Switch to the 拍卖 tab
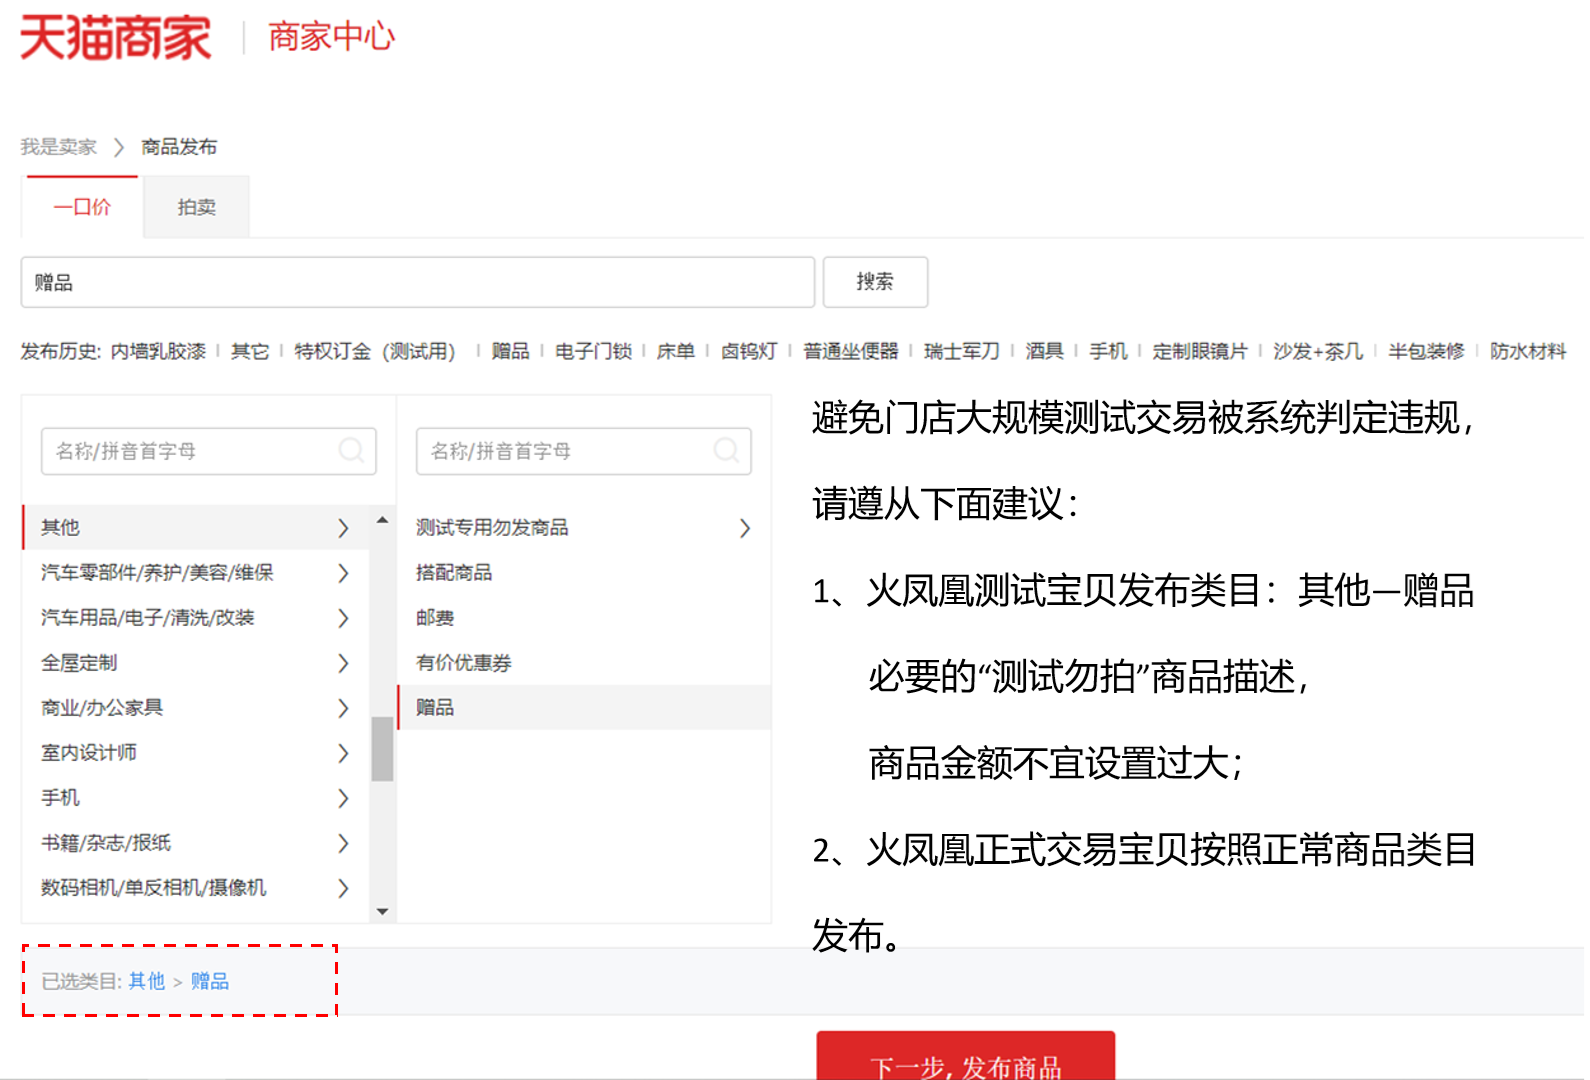 pyautogui.click(x=197, y=207)
